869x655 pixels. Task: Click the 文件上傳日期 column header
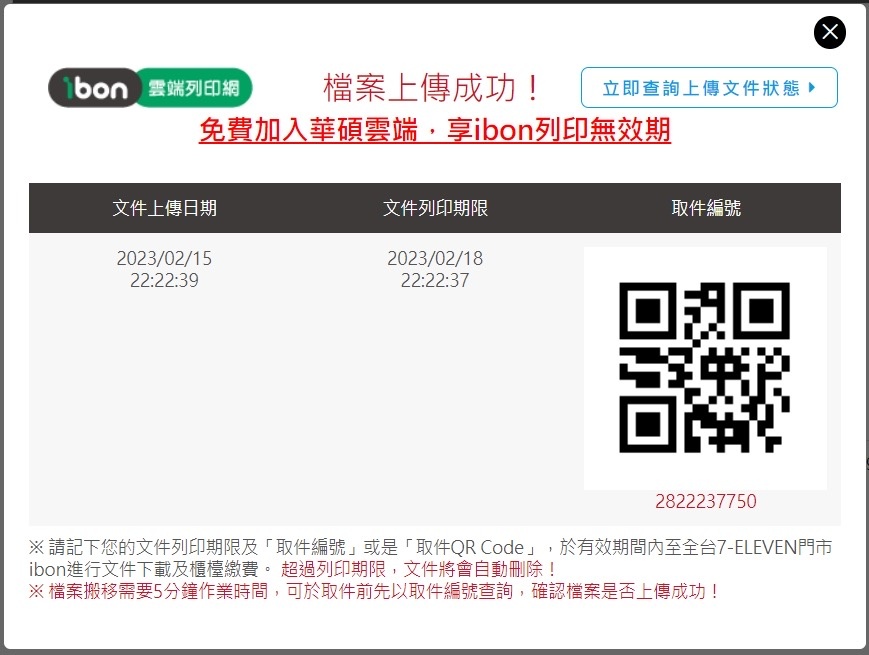tap(165, 208)
